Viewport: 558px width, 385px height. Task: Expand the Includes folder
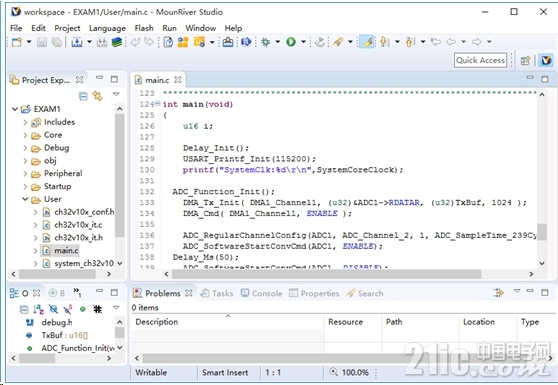coord(25,122)
